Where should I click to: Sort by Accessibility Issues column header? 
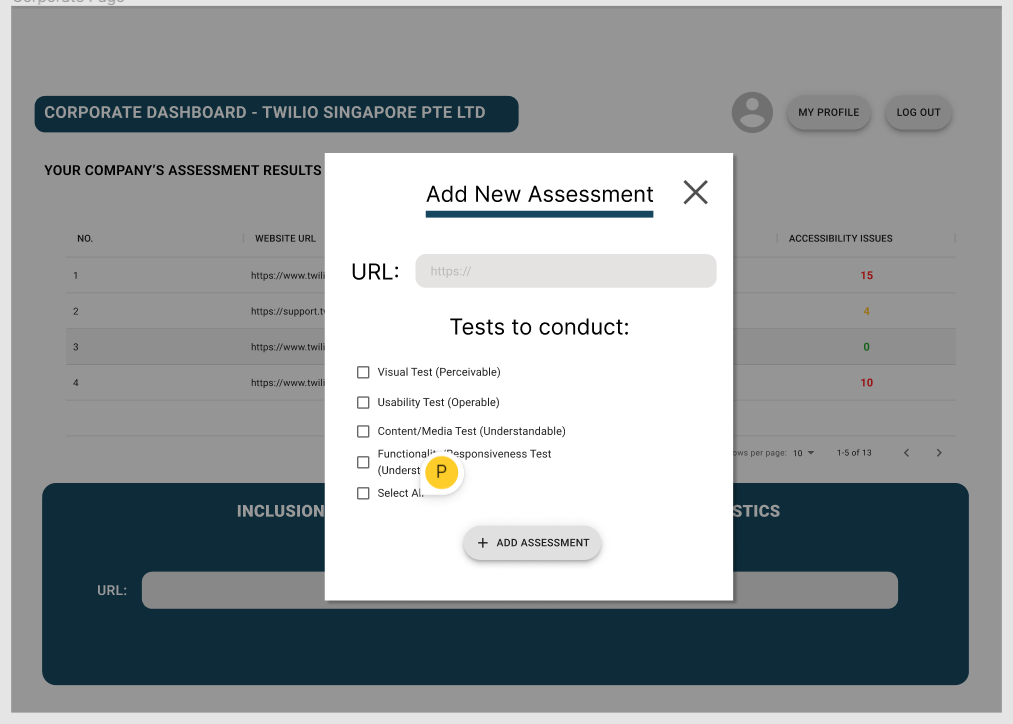click(x=840, y=238)
